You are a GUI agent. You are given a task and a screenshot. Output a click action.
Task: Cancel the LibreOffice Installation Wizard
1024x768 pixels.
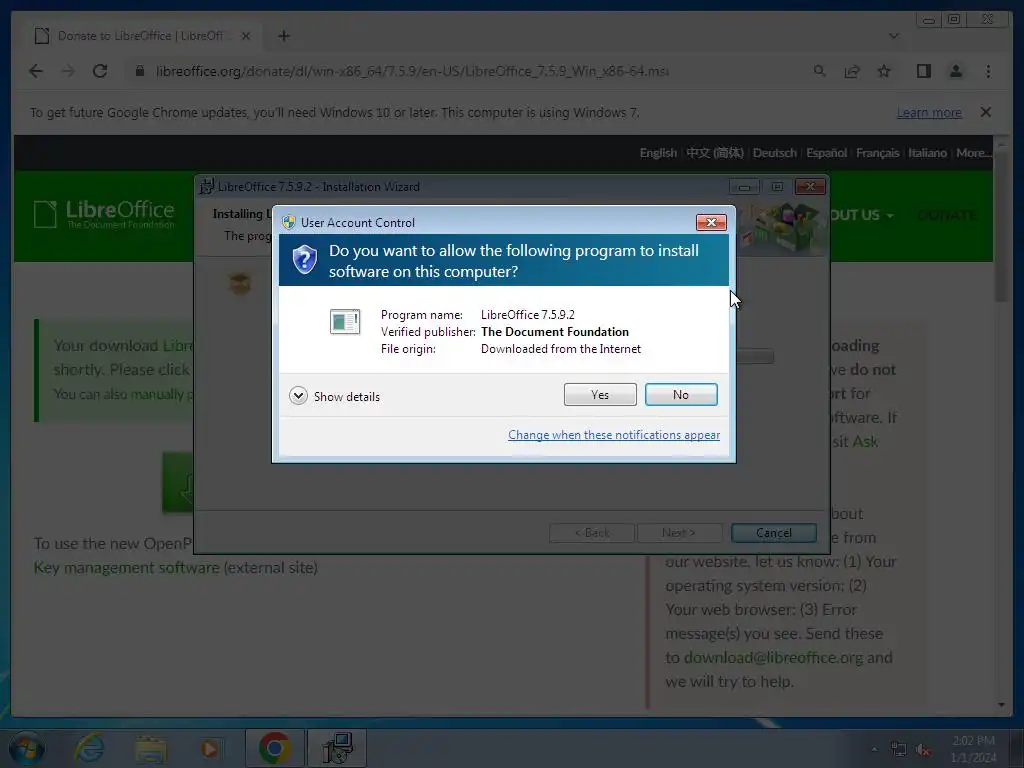pos(773,533)
